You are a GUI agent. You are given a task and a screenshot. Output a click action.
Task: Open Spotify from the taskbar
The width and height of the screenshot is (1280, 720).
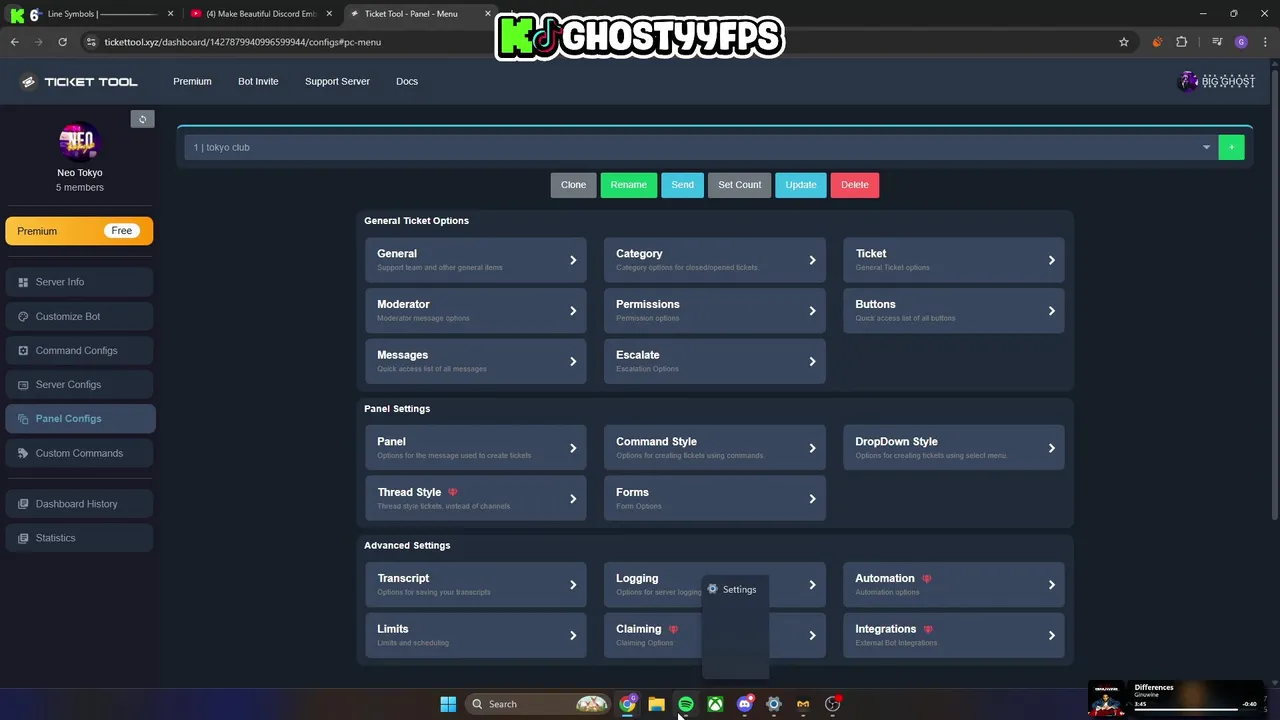coord(686,704)
